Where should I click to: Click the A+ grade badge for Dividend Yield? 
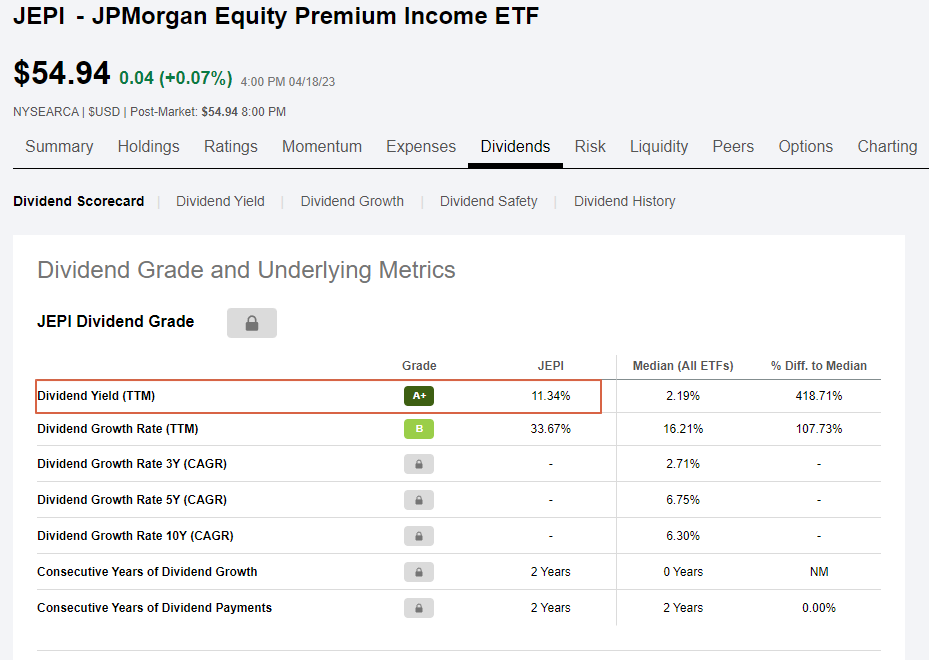(x=419, y=396)
